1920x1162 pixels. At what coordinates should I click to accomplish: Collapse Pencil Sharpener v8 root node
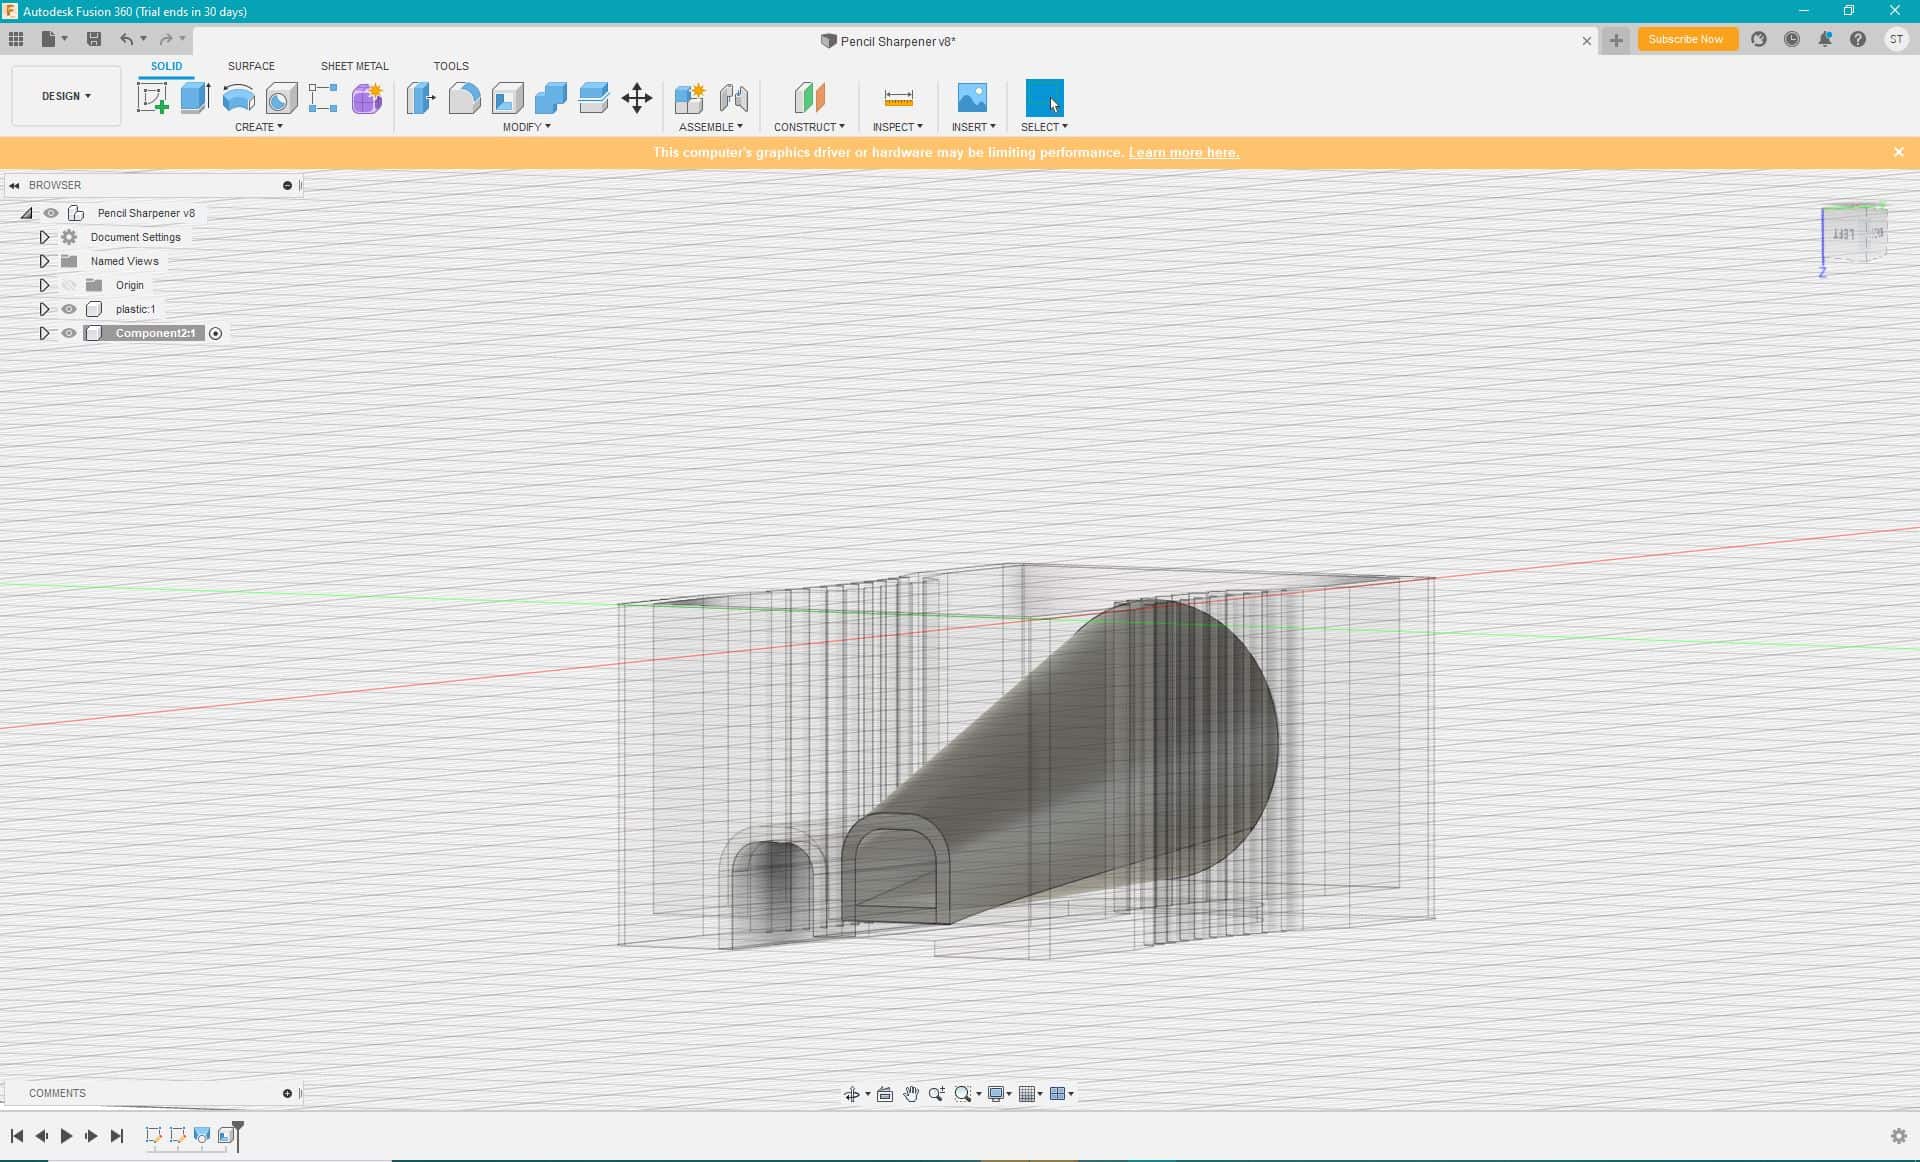[27, 213]
